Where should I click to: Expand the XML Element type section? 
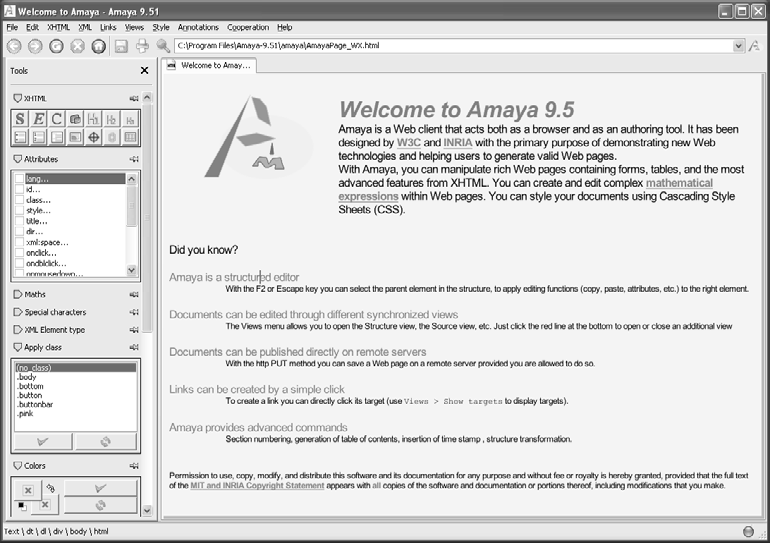coord(18,330)
